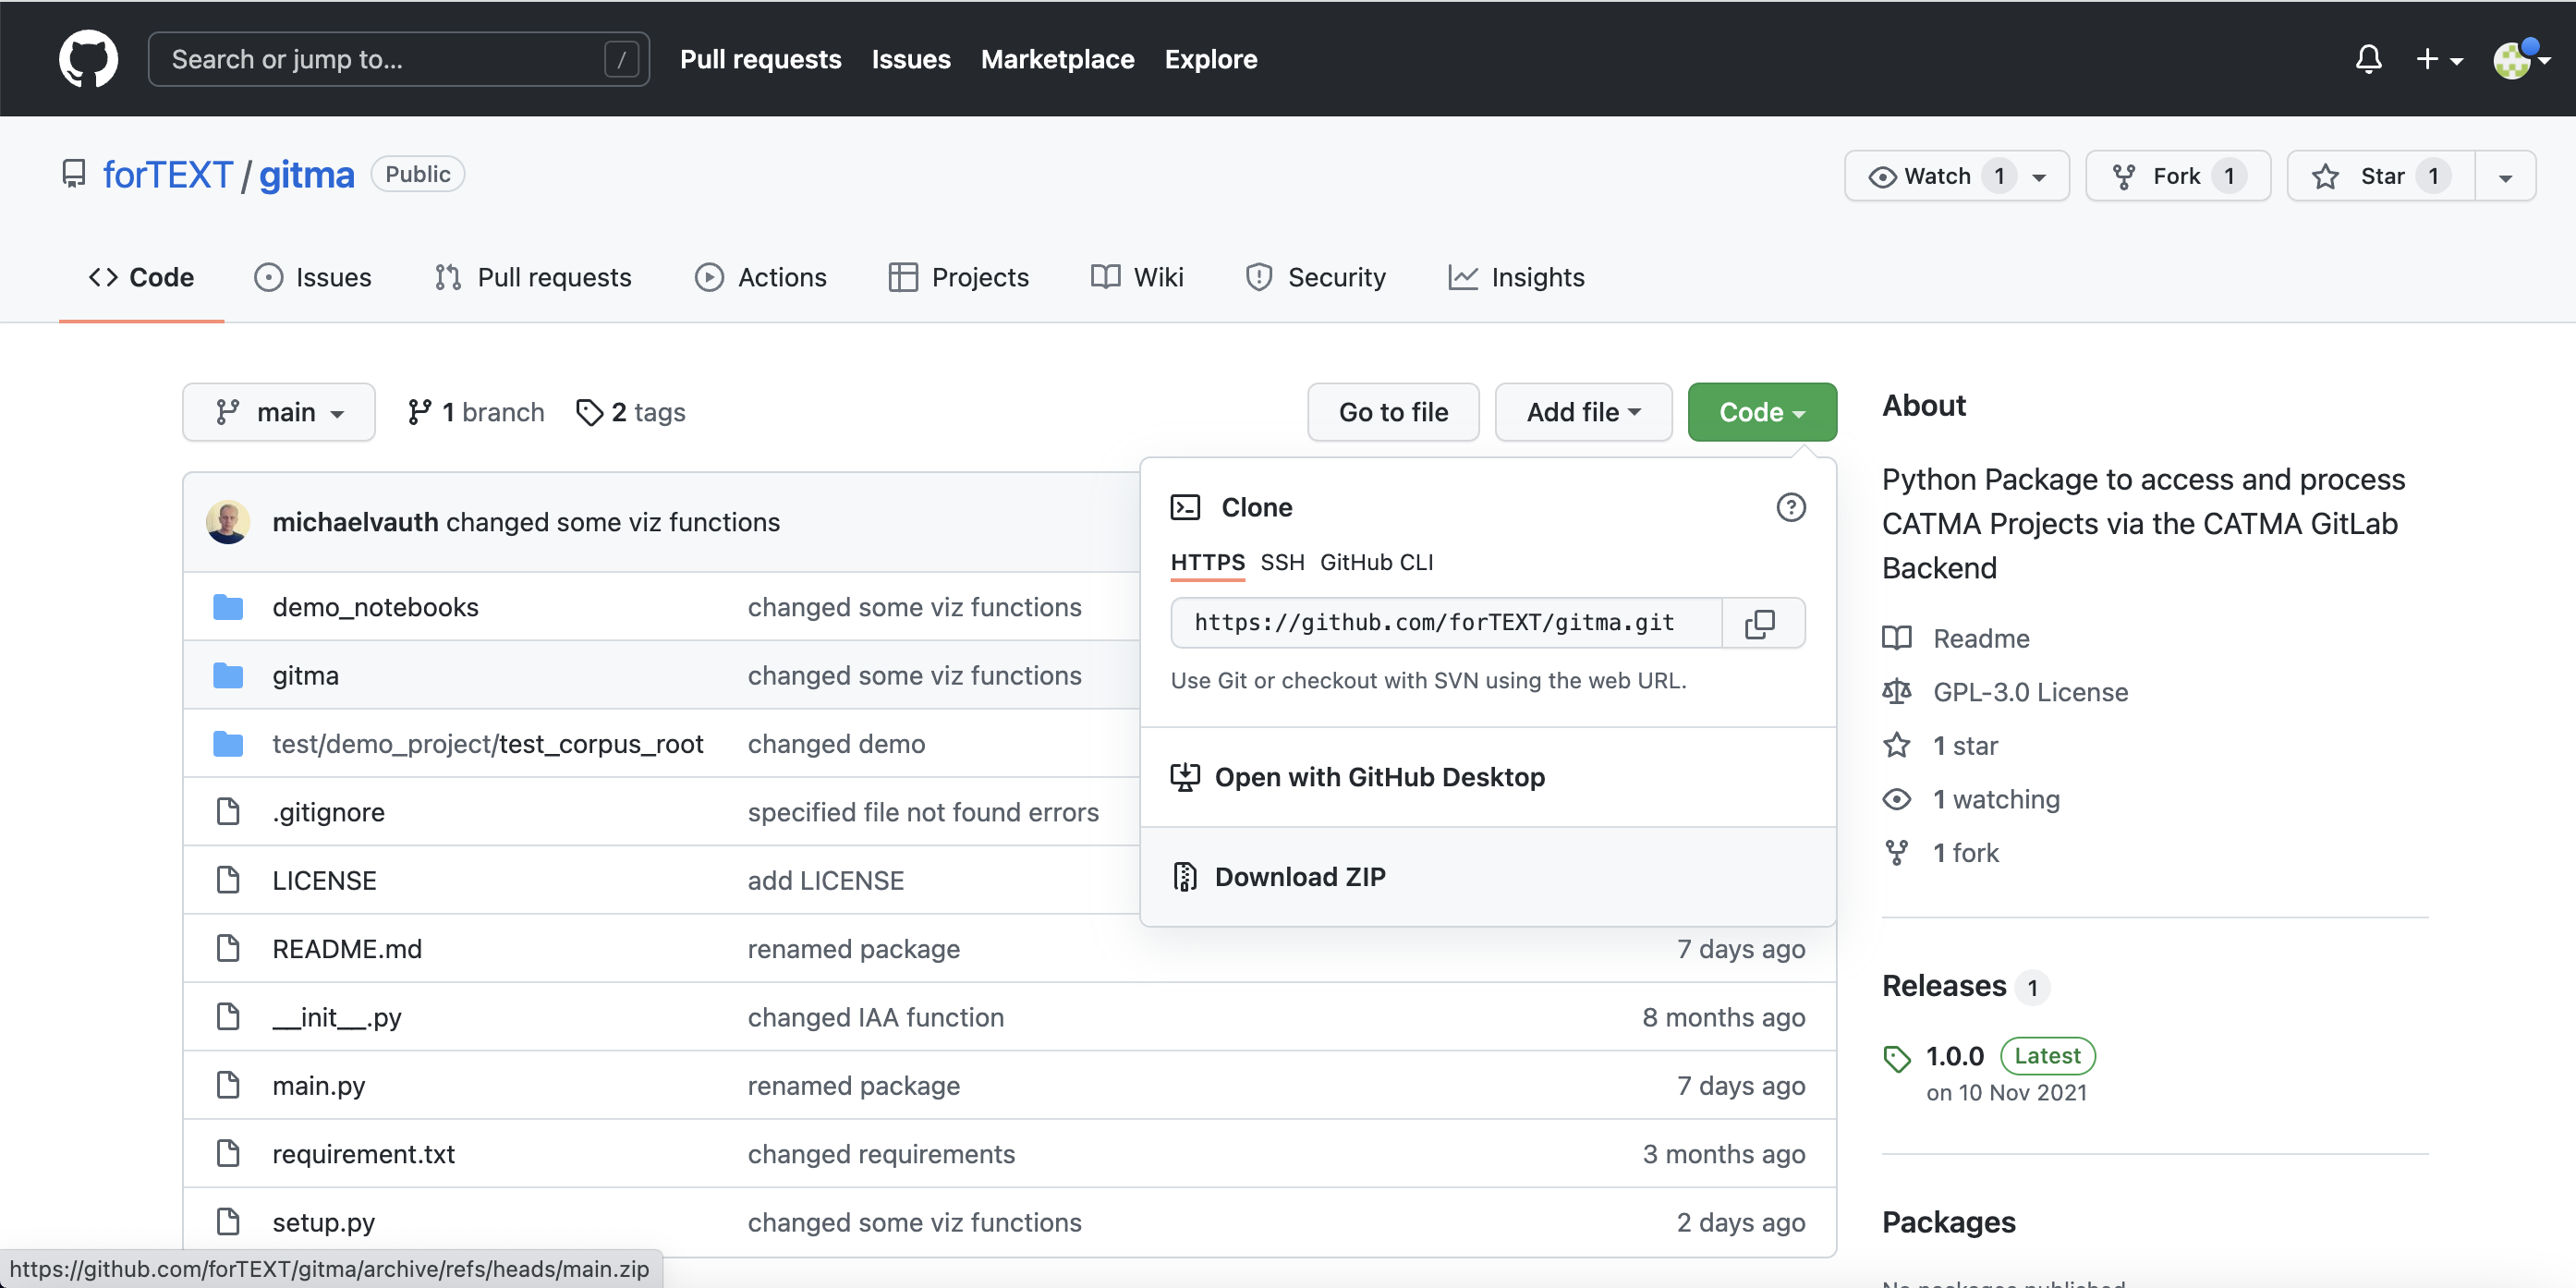Go to Marketplace

coord(1057,59)
